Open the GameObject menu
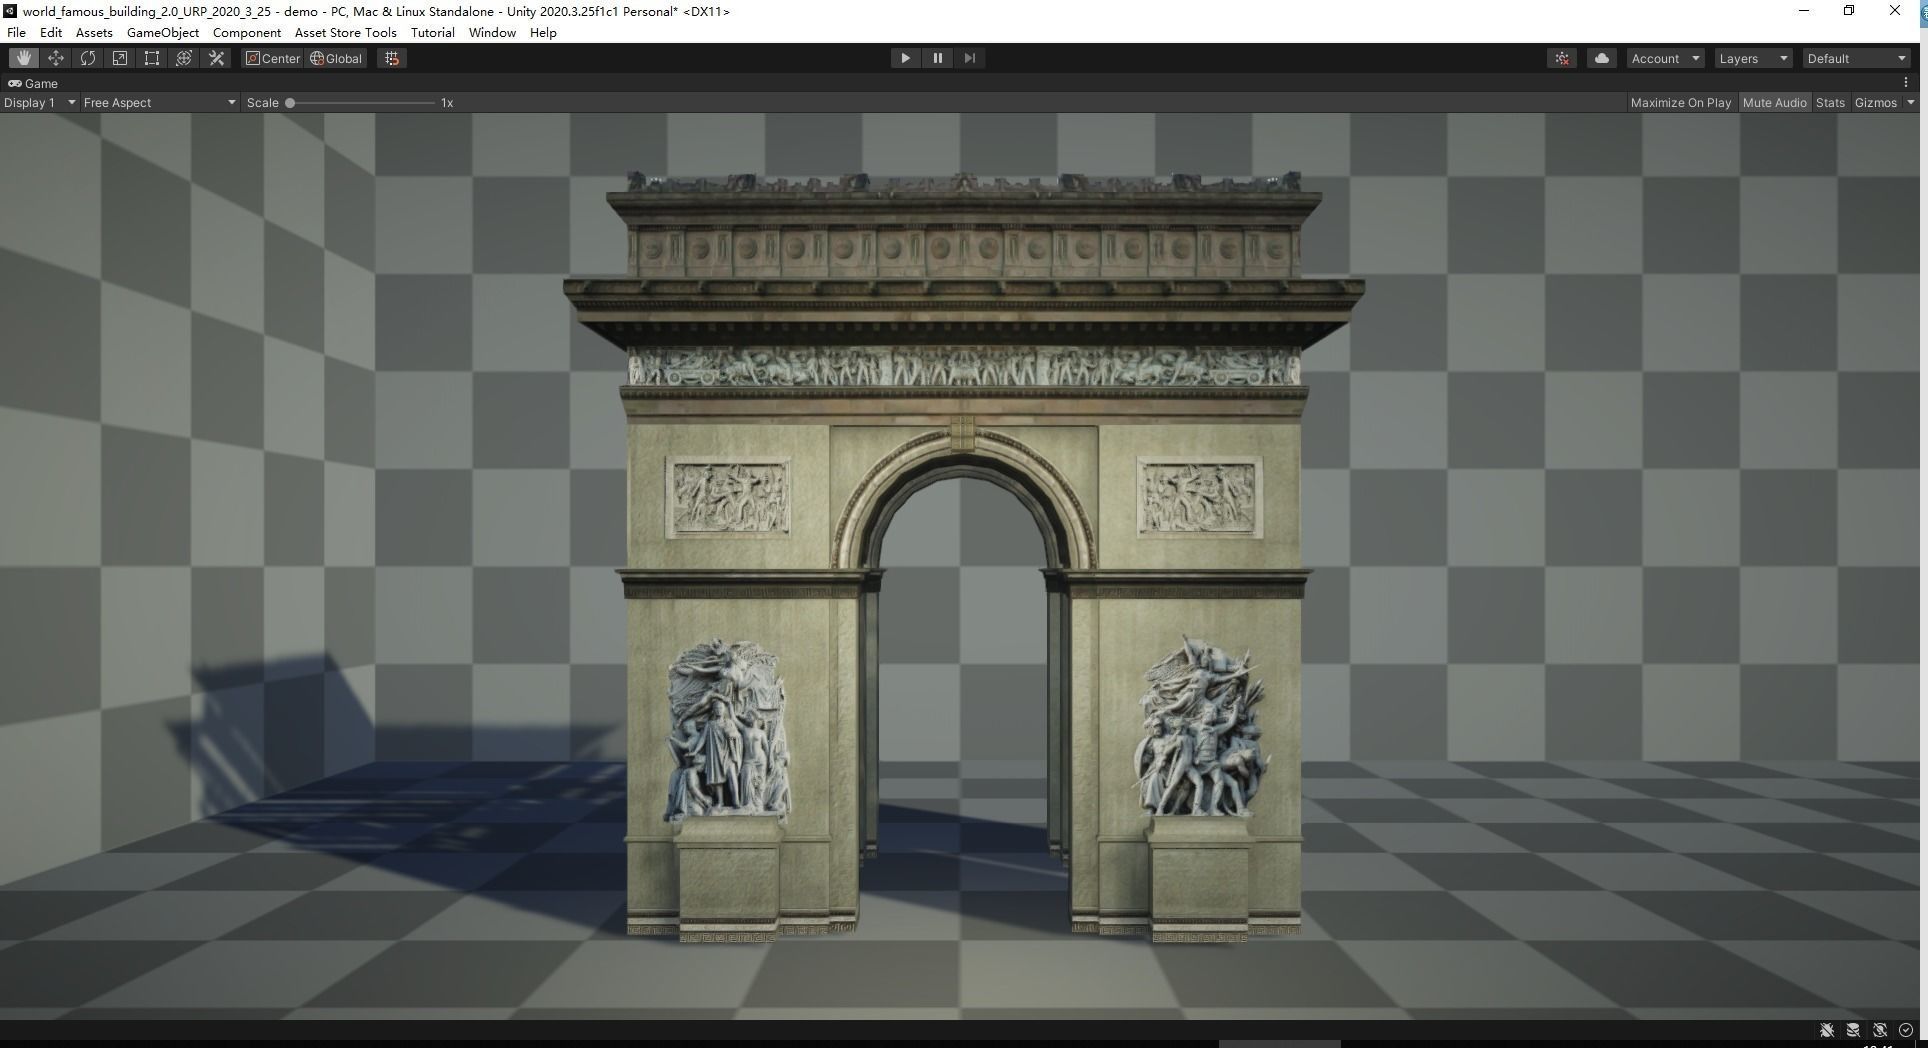The width and height of the screenshot is (1928, 1048). coord(163,32)
